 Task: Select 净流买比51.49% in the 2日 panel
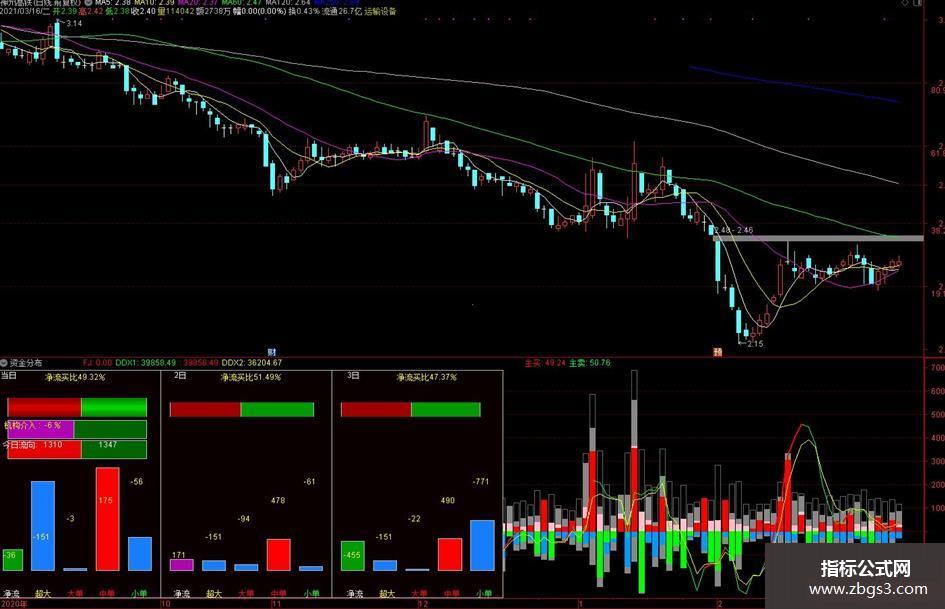click(251, 377)
